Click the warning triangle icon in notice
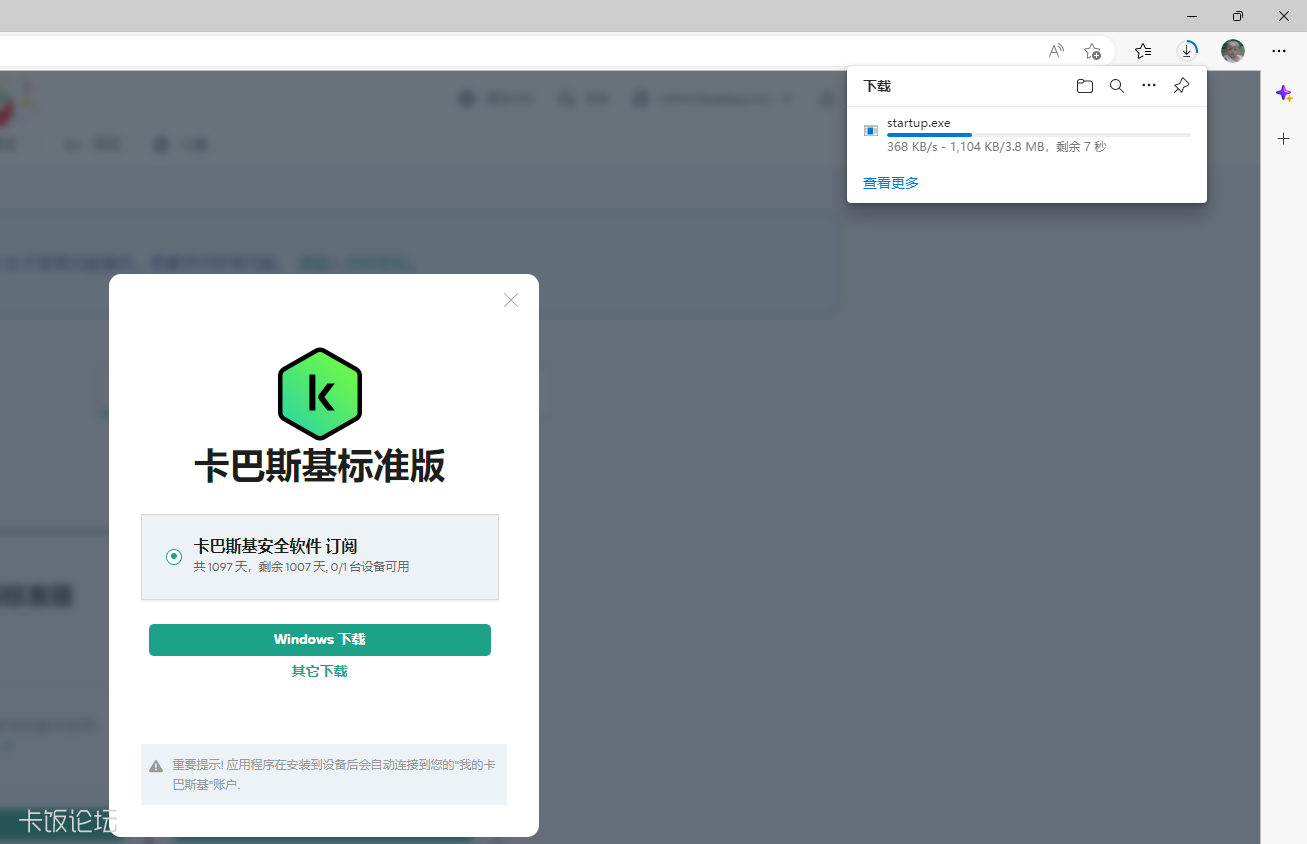Image resolution: width=1307 pixels, height=844 pixels. coord(156,766)
